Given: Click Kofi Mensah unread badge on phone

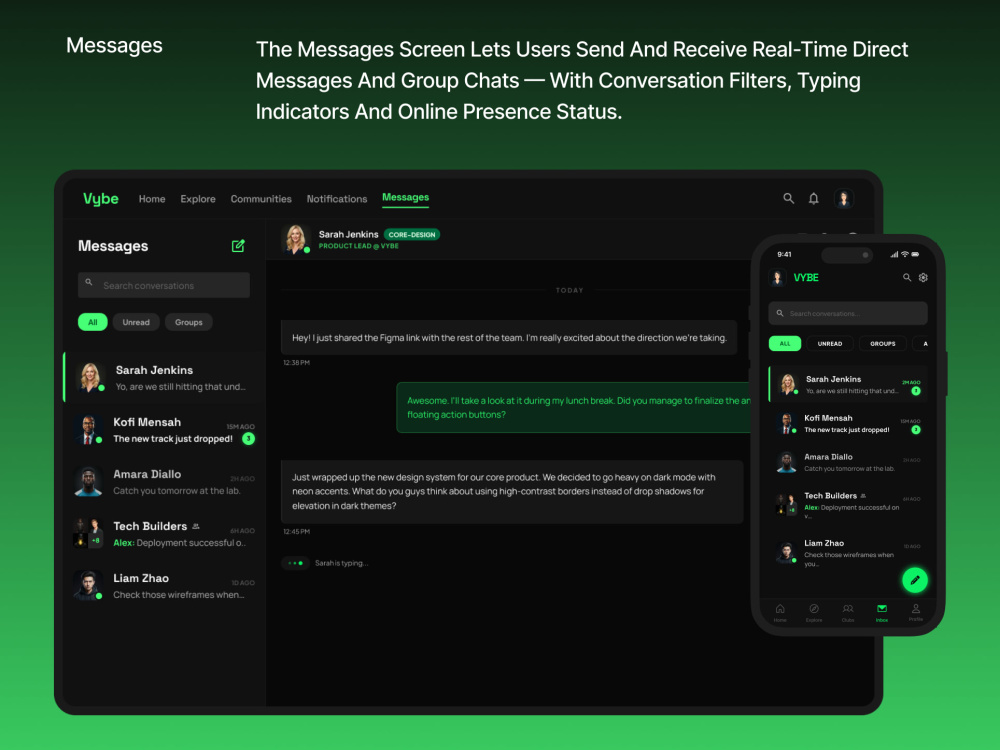Looking at the screenshot, I should tap(916, 430).
